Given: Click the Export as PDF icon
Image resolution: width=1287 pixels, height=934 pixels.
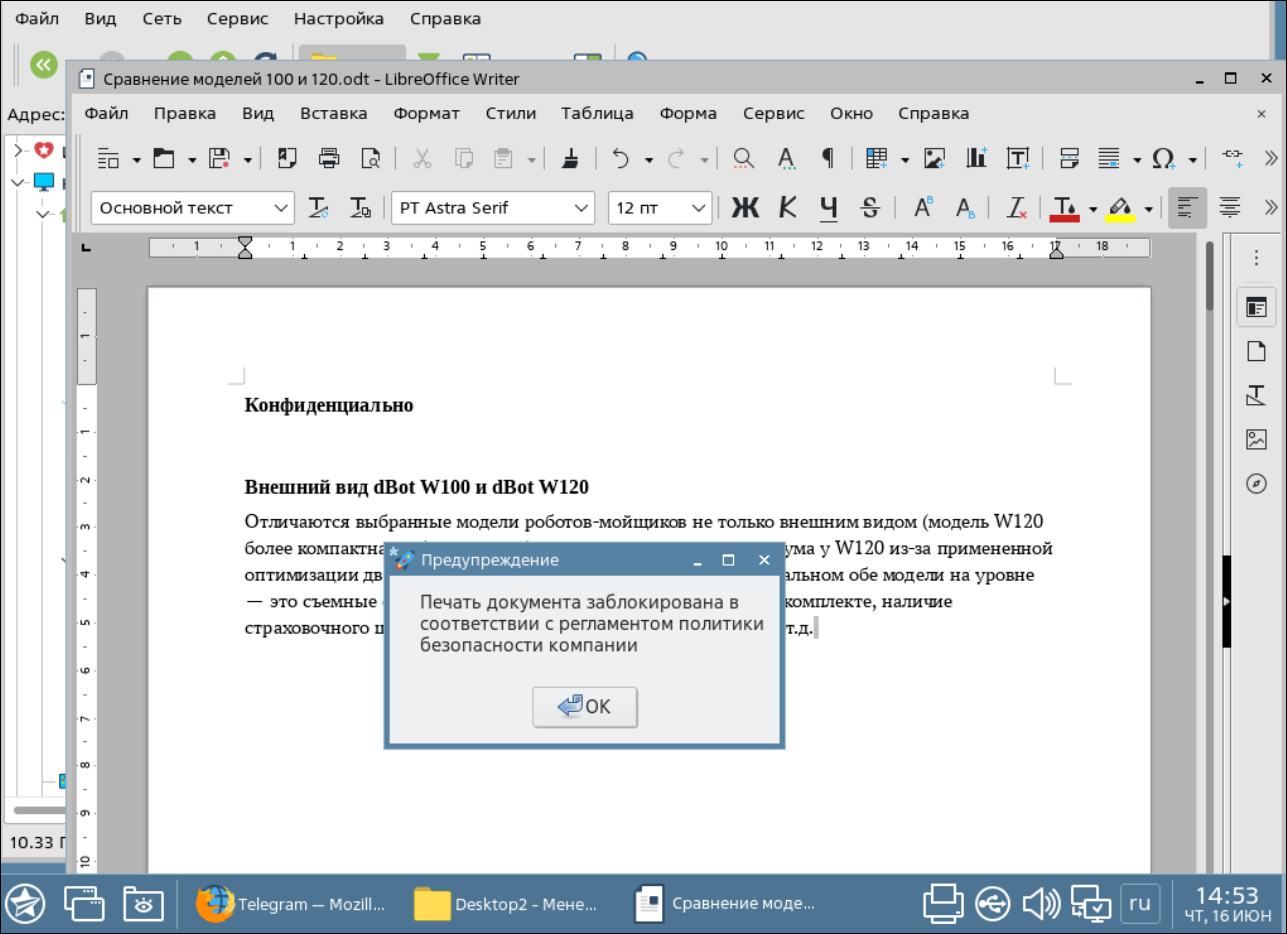Looking at the screenshot, I should coord(287,157).
